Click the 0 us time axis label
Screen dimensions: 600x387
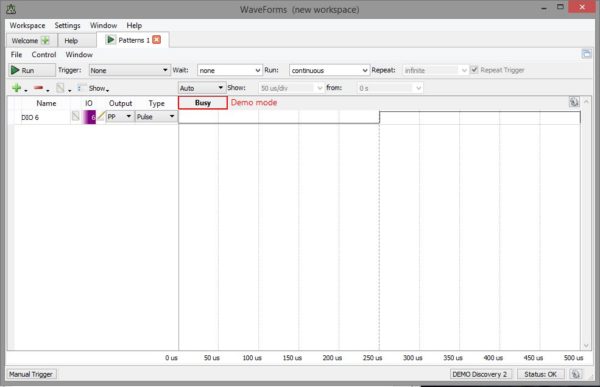coord(171,358)
